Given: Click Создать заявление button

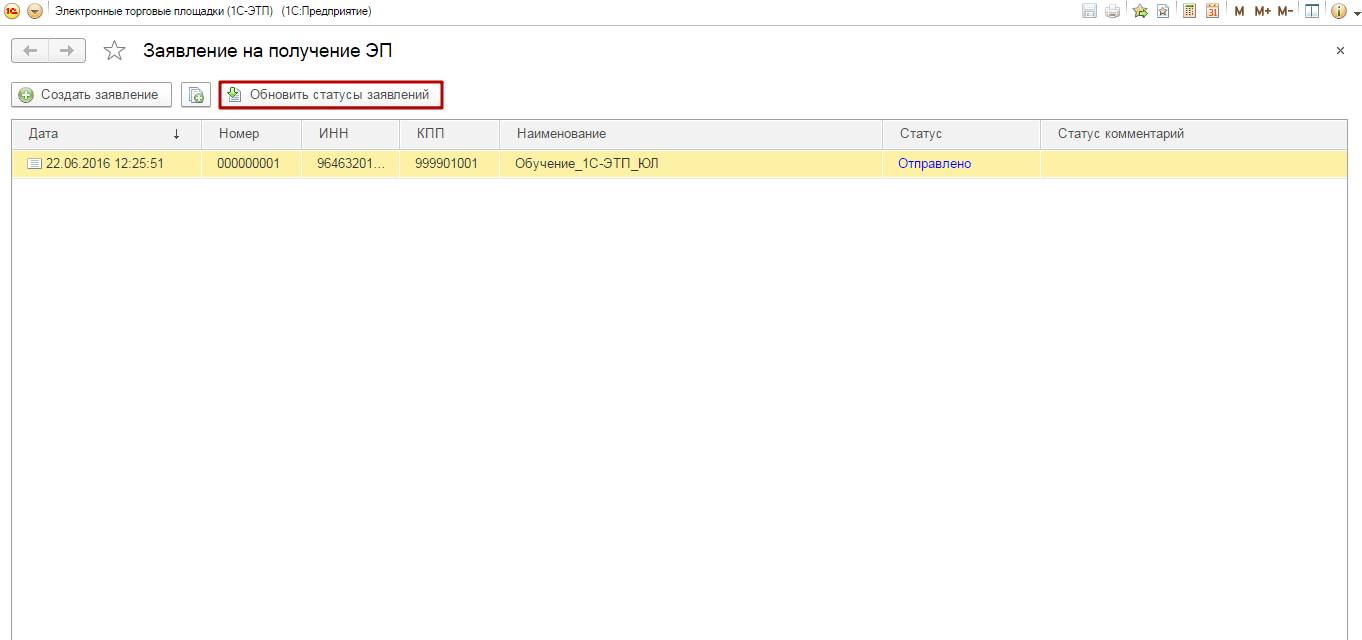Looking at the screenshot, I should click(91, 95).
